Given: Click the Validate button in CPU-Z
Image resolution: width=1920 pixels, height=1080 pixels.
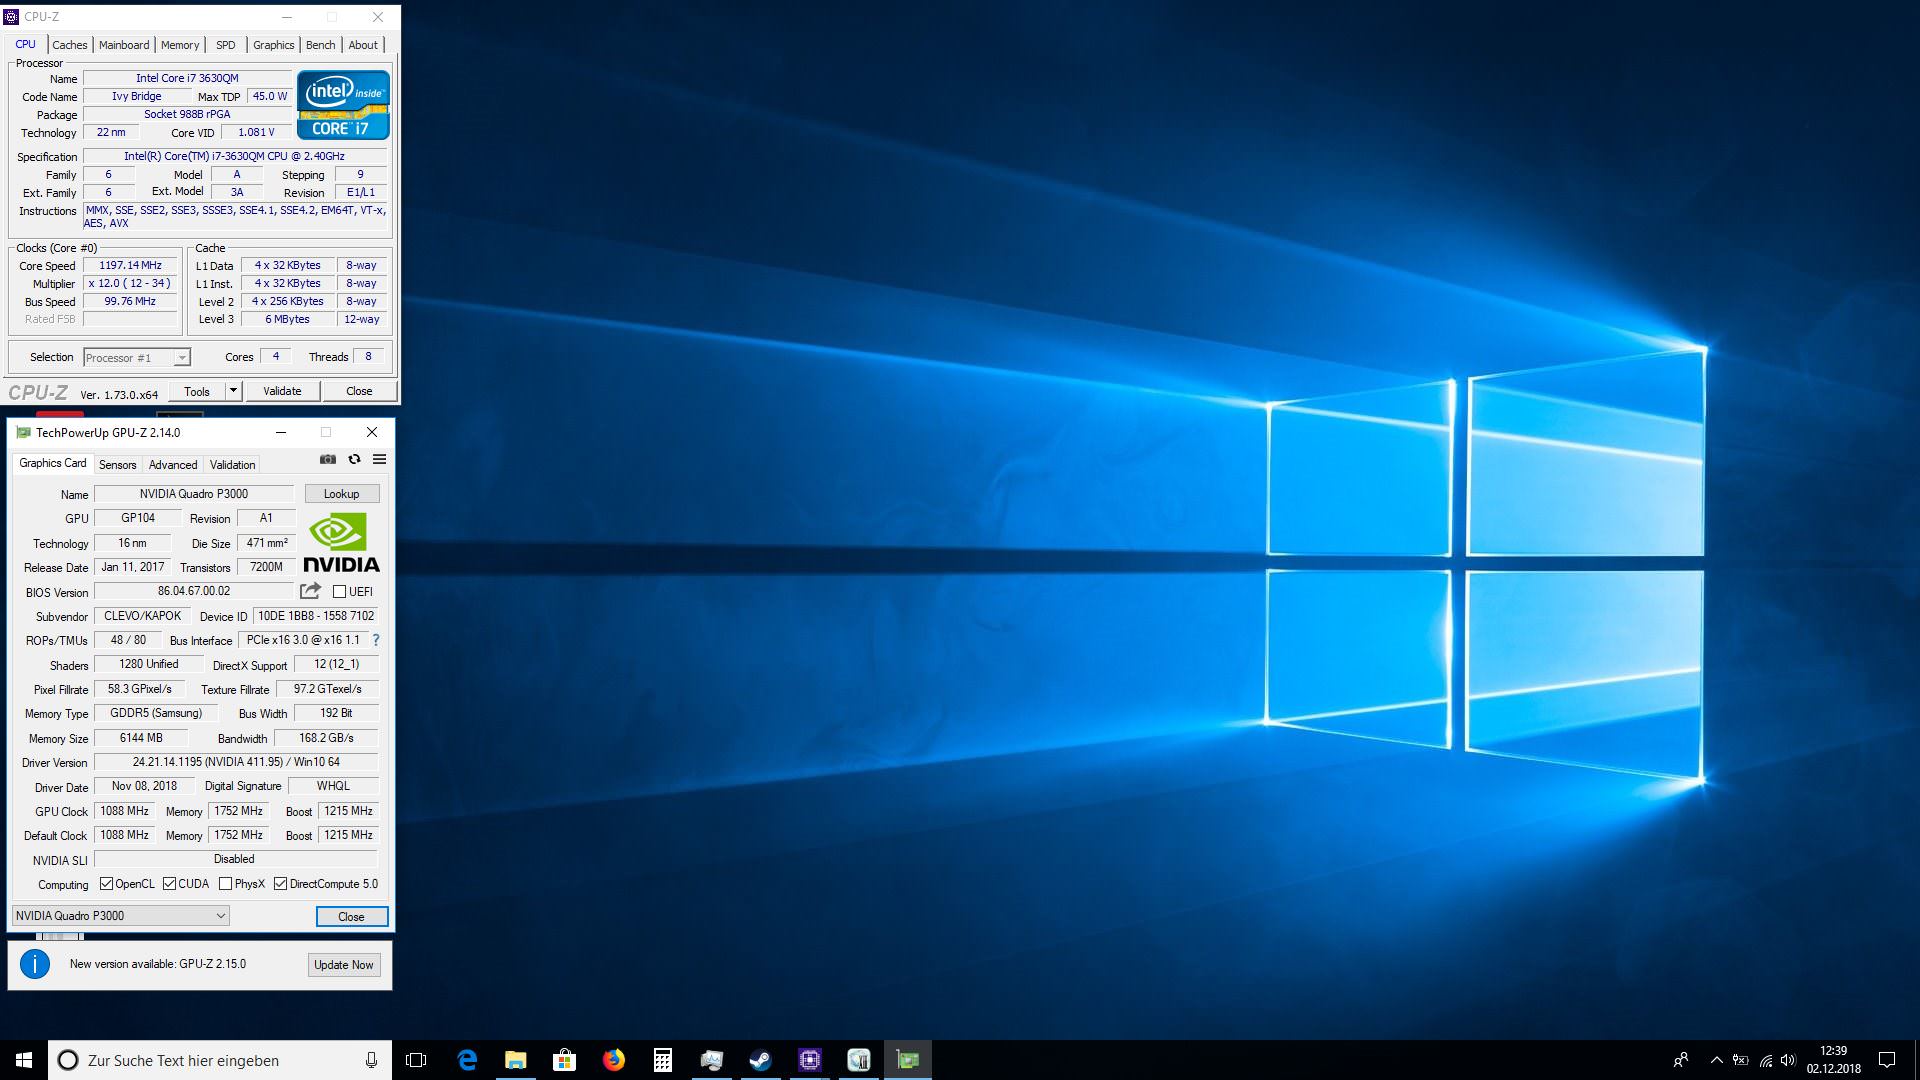Looking at the screenshot, I should [282, 391].
